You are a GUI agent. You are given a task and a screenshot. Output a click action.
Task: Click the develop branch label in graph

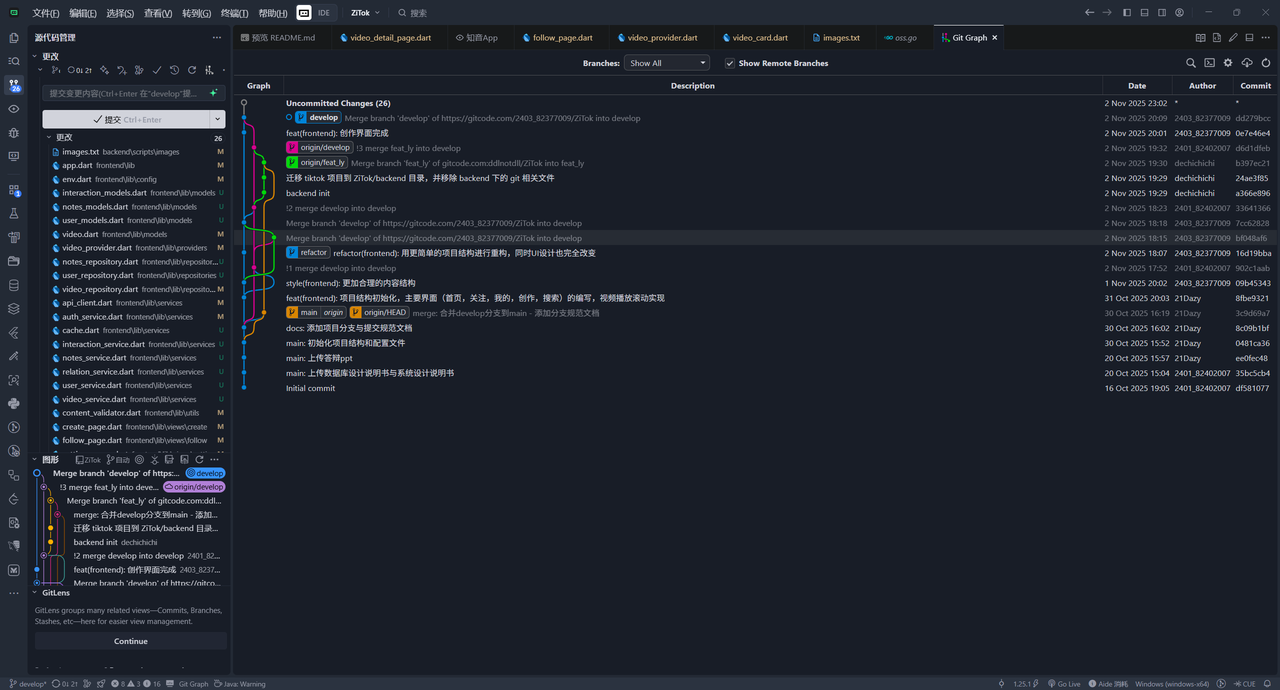pyautogui.click(x=318, y=118)
